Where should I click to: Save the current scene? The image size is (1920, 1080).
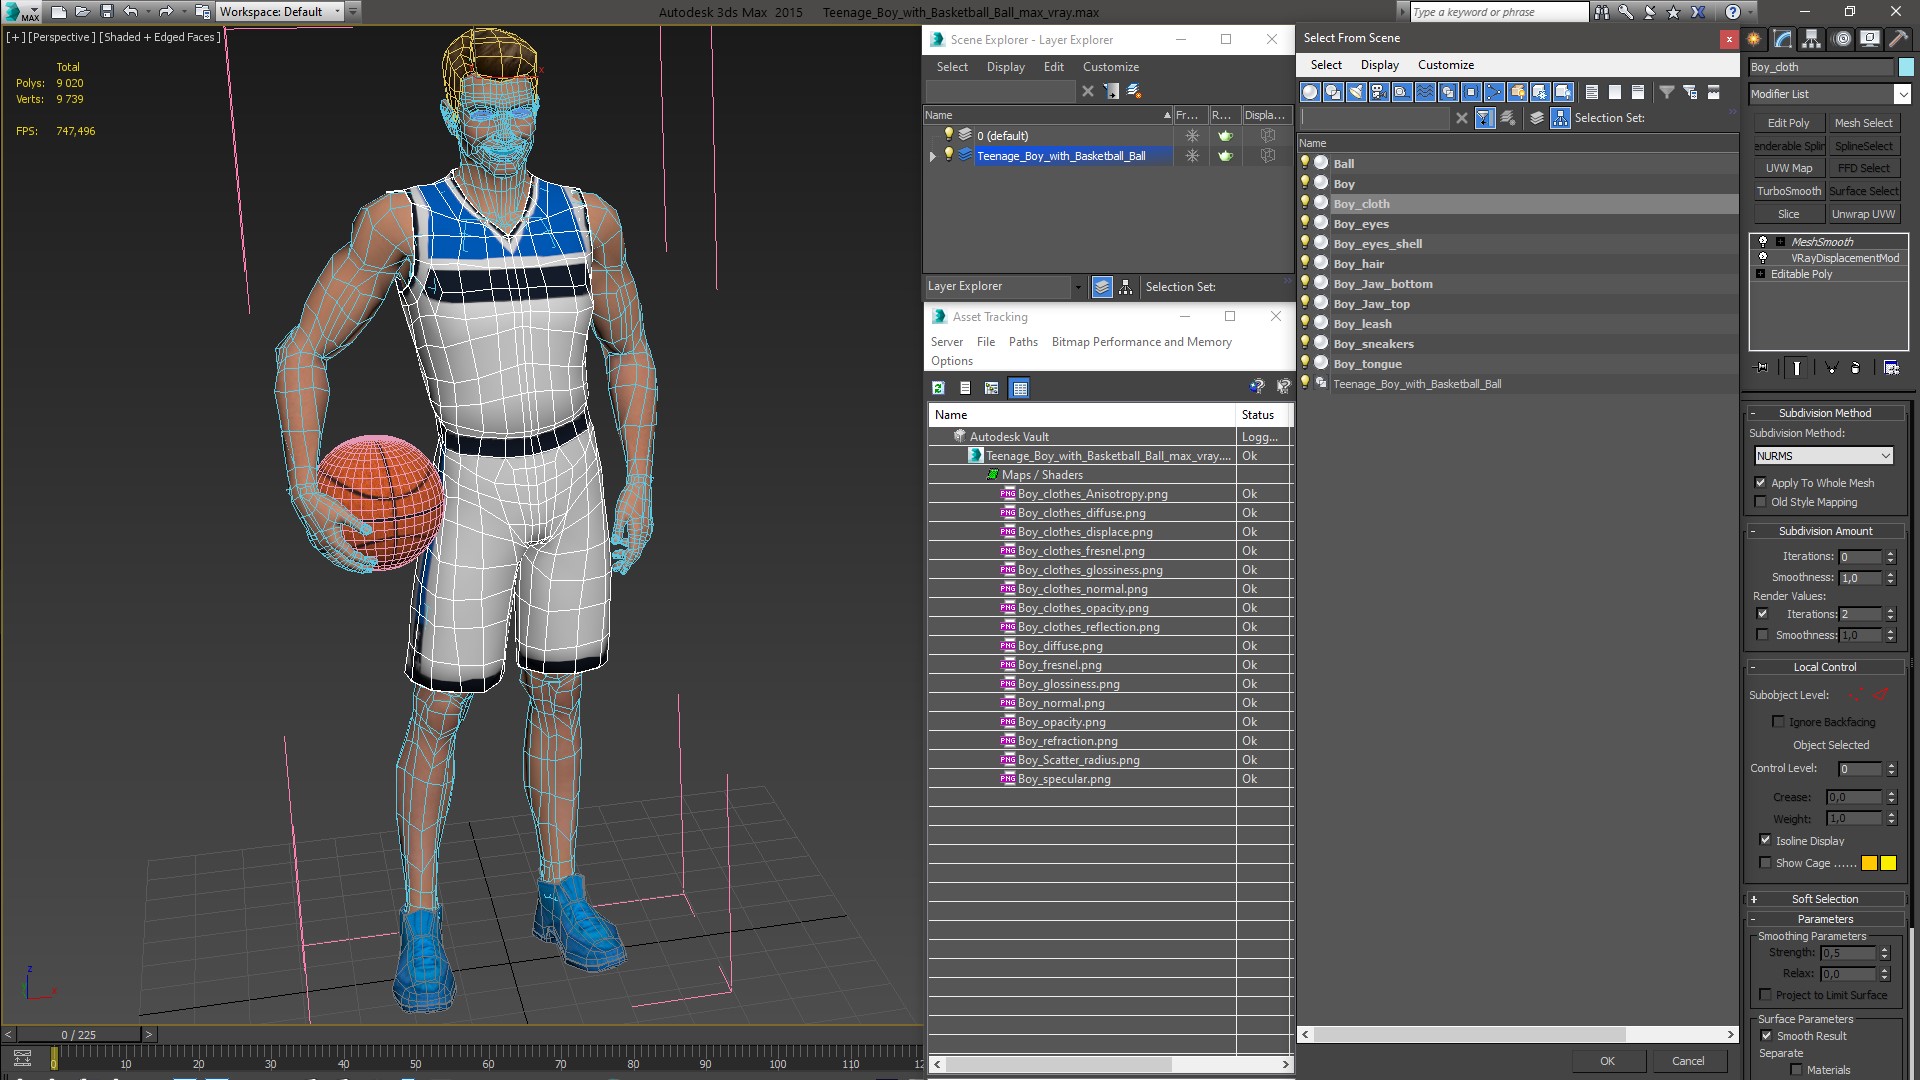click(x=107, y=12)
